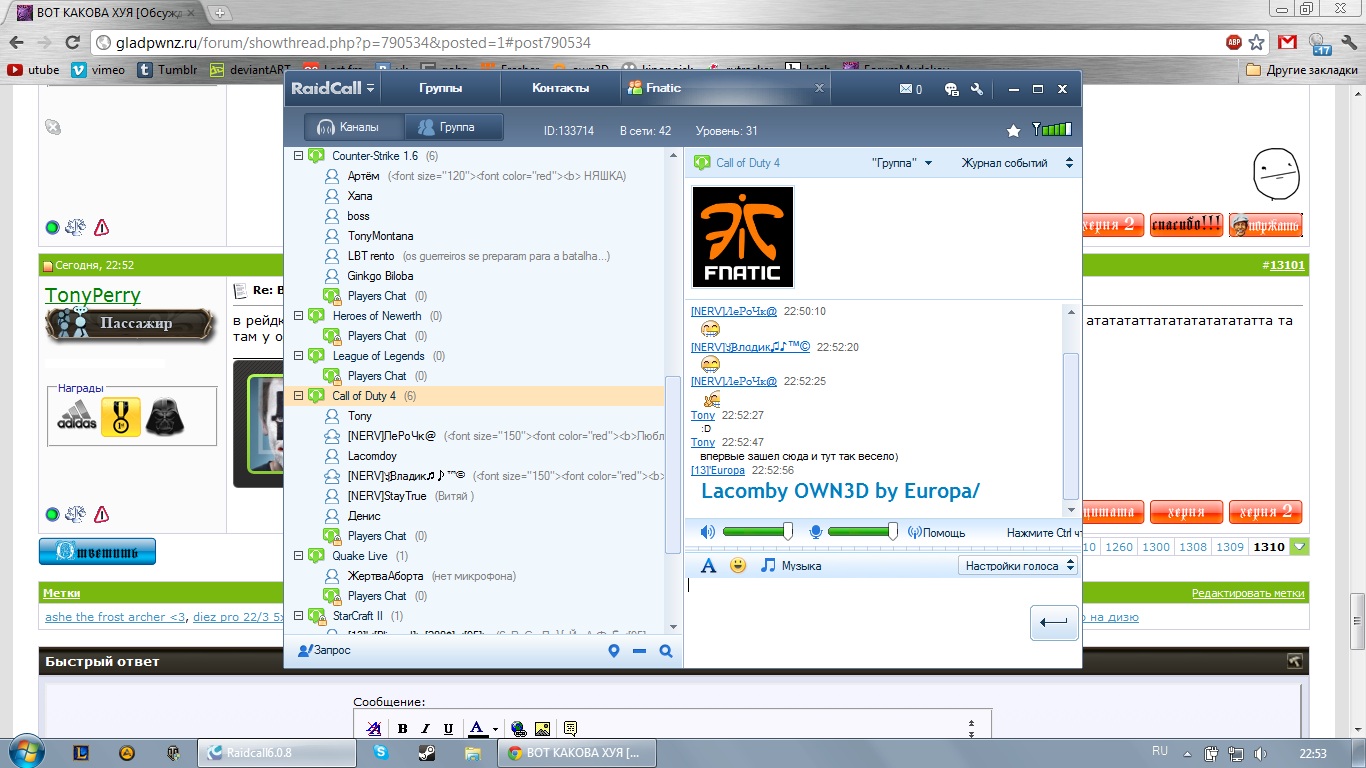
Task: Open the Настройки голоса dropdown
Action: coord(1018,566)
